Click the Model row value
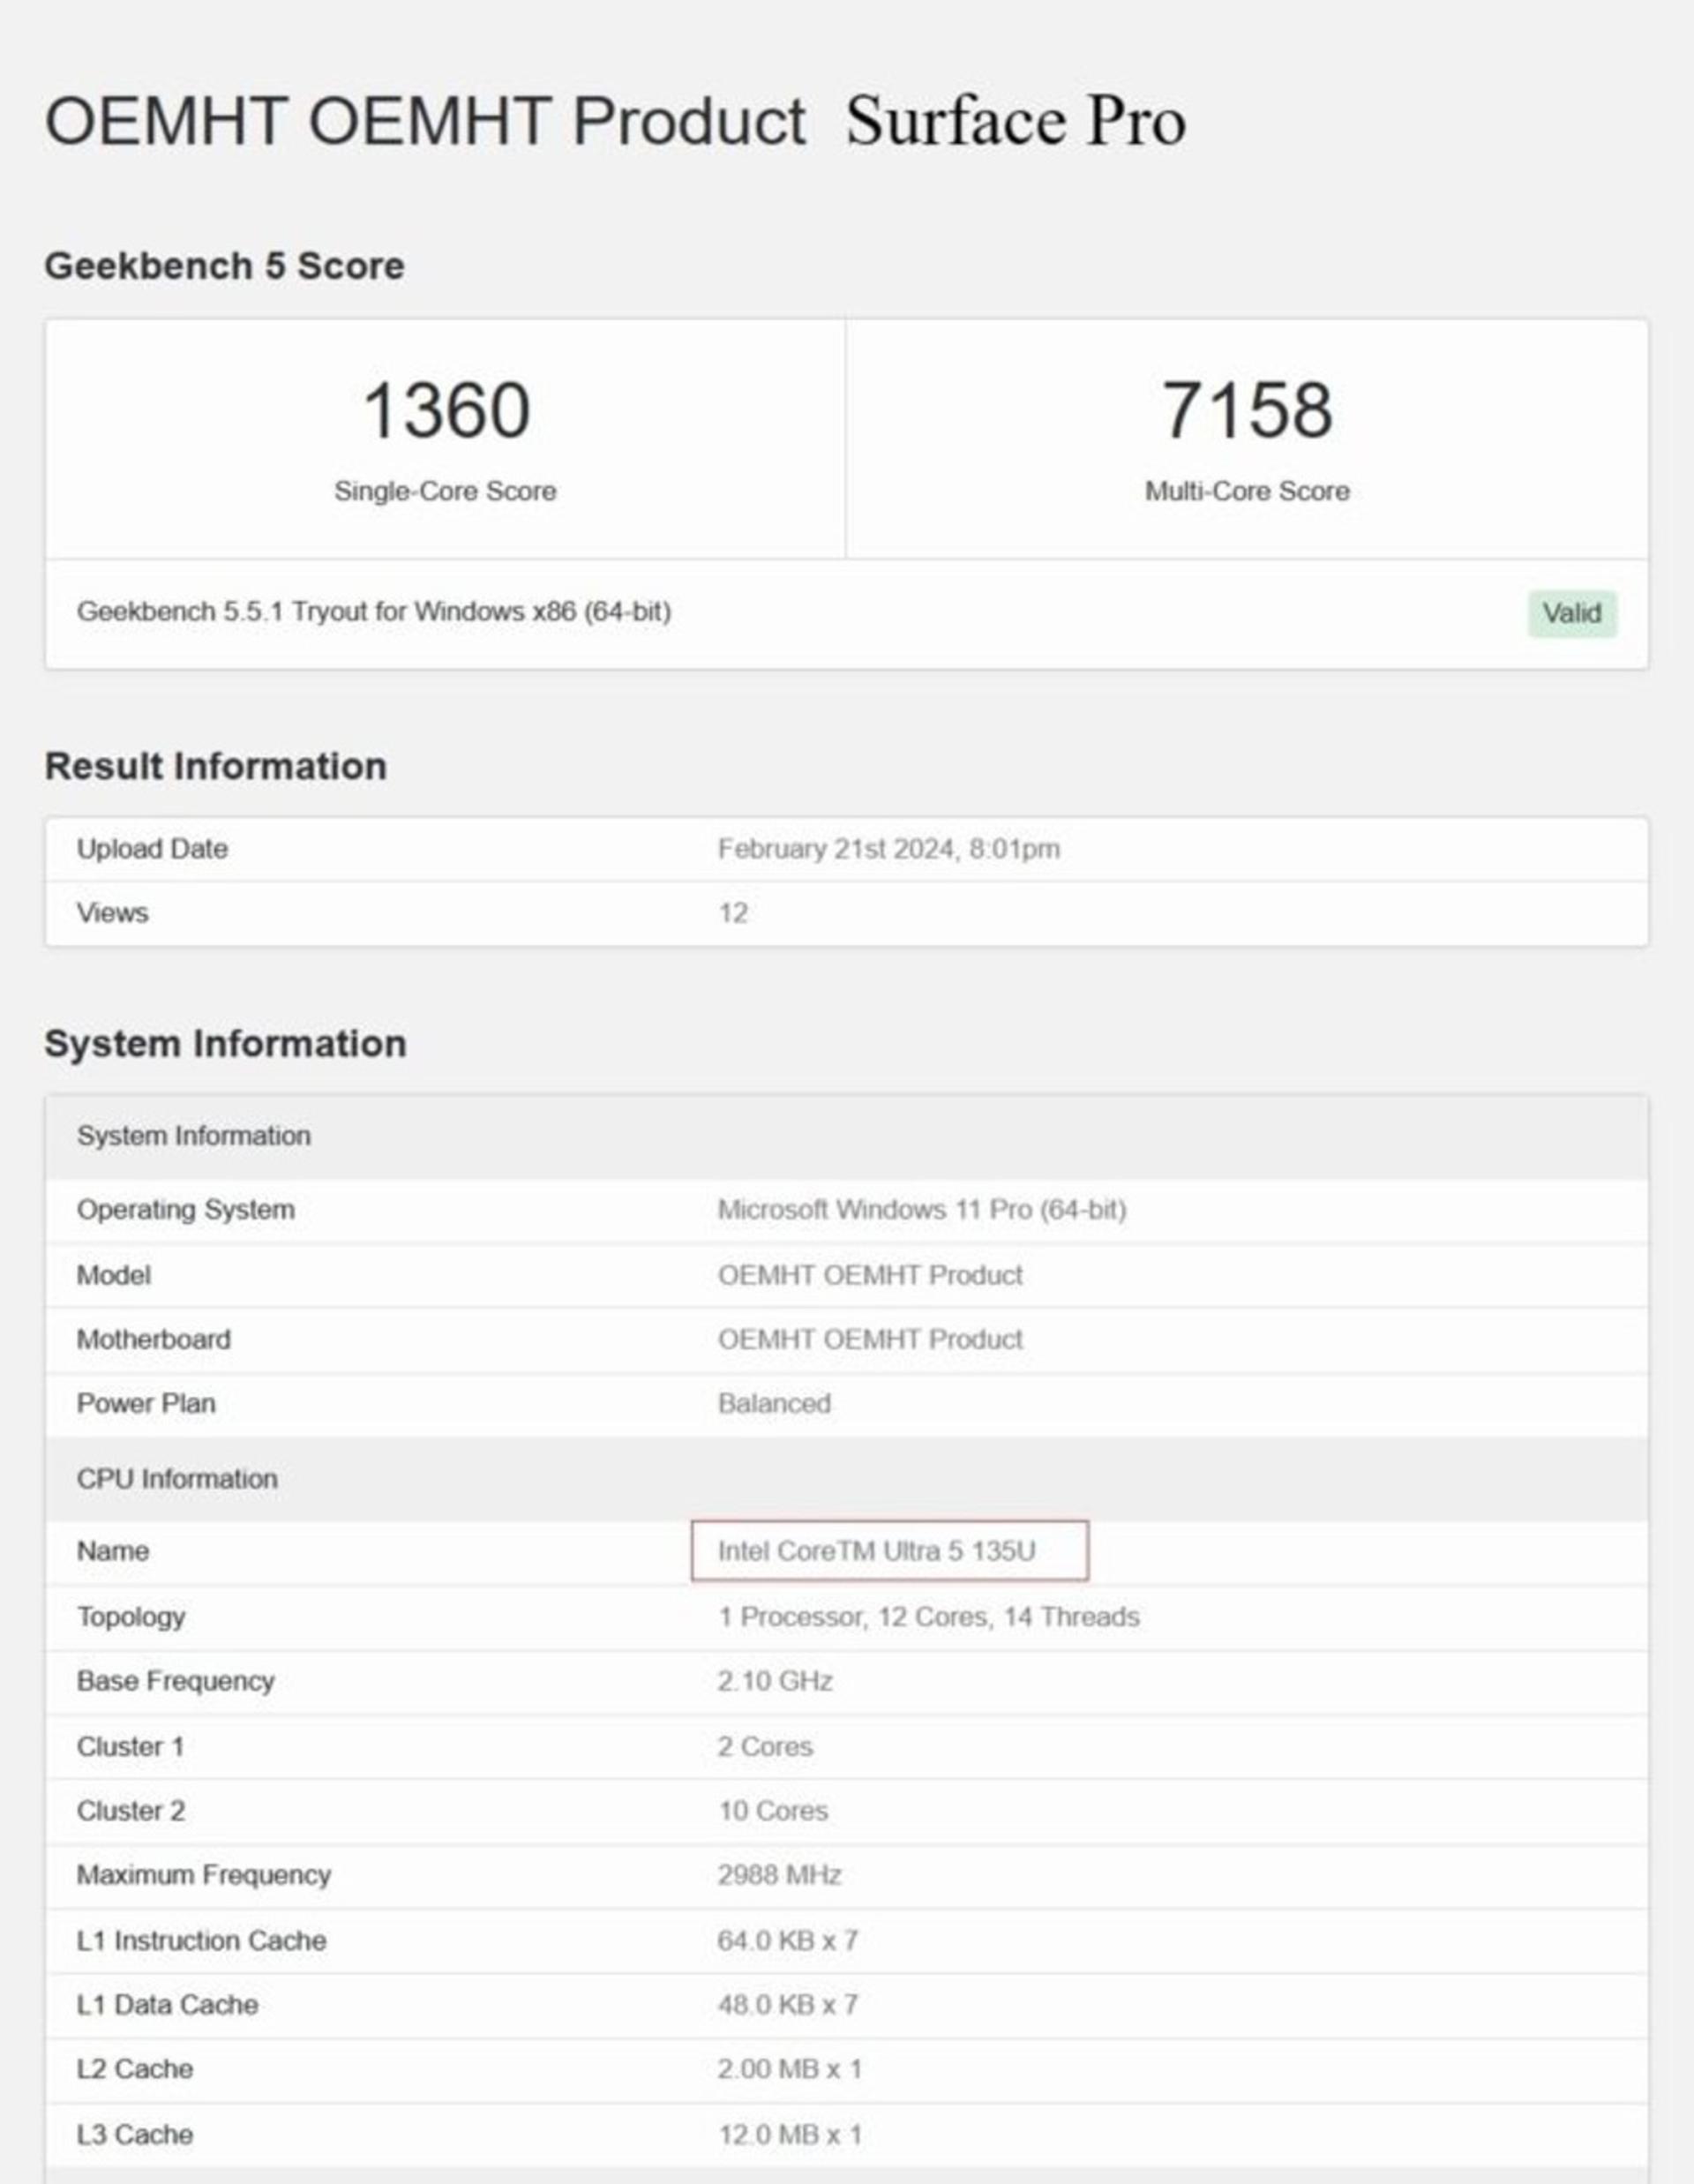Image resolution: width=1694 pixels, height=2184 pixels. [x=870, y=1275]
